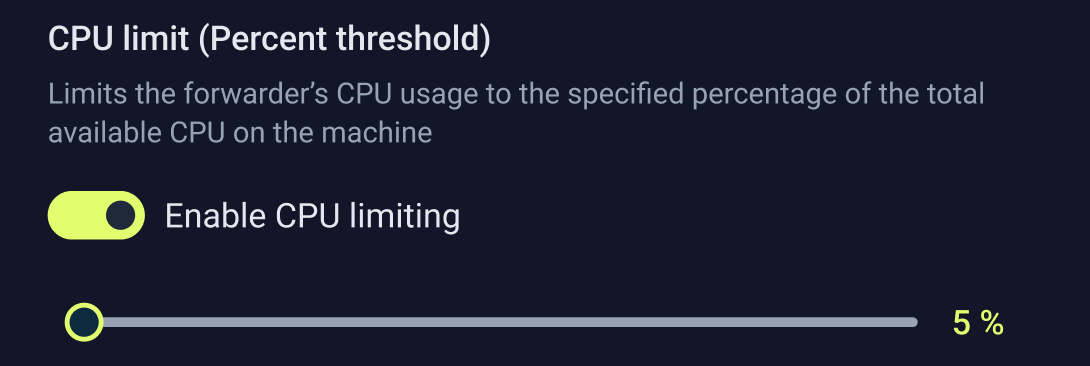Click the yellow left half of the toggle
This screenshot has height=366, width=1090.
[x=75, y=215]
